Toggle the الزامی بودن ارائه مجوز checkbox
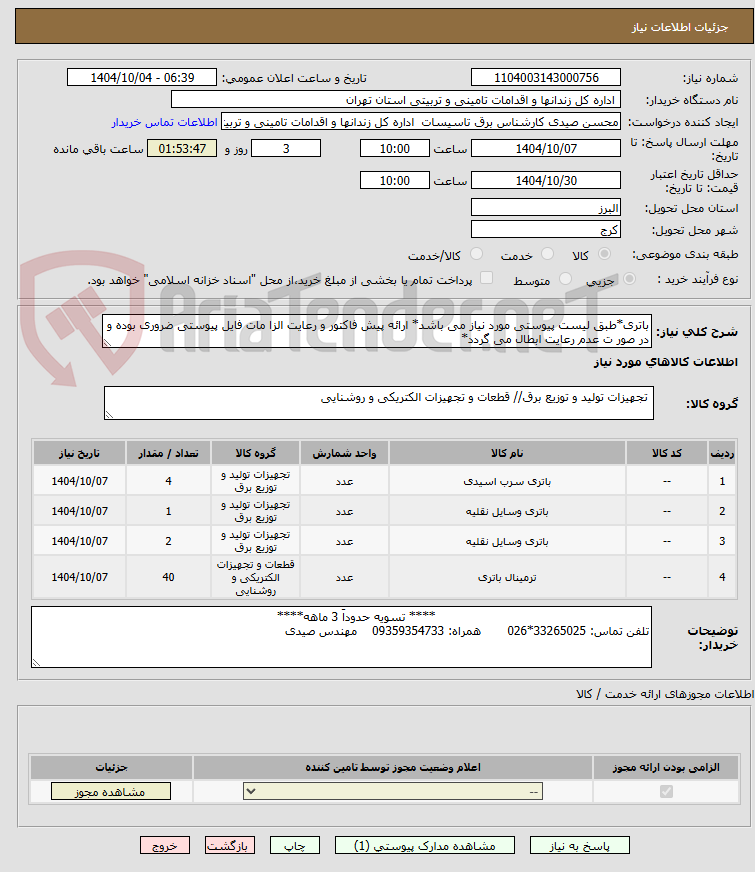 [666, 791]
